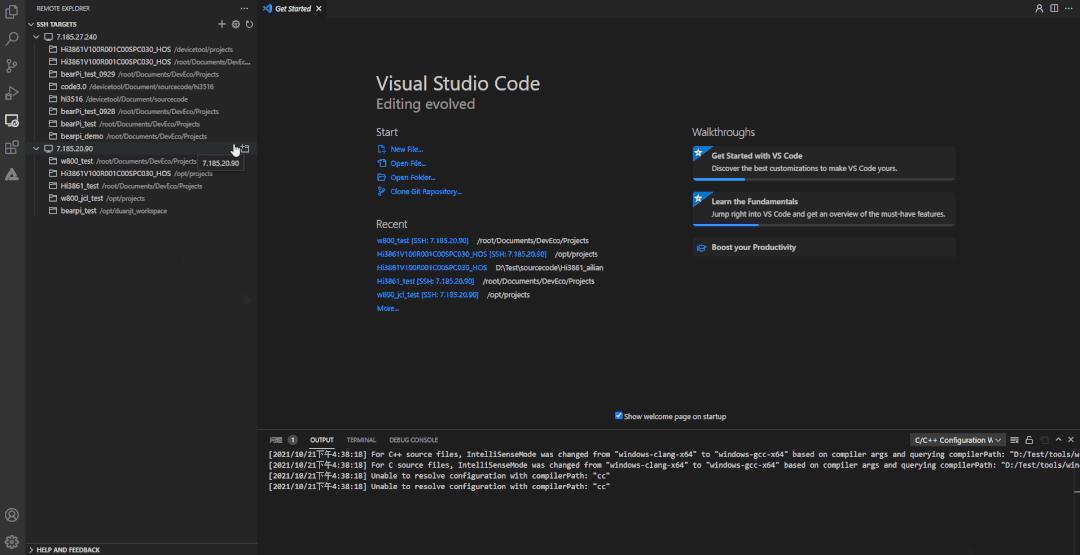Image resolution: width=1080 pixels, height=555 pixels.
Task: Open the C/C++ Configuration output channel dropdown
Action: click(957, 440)
